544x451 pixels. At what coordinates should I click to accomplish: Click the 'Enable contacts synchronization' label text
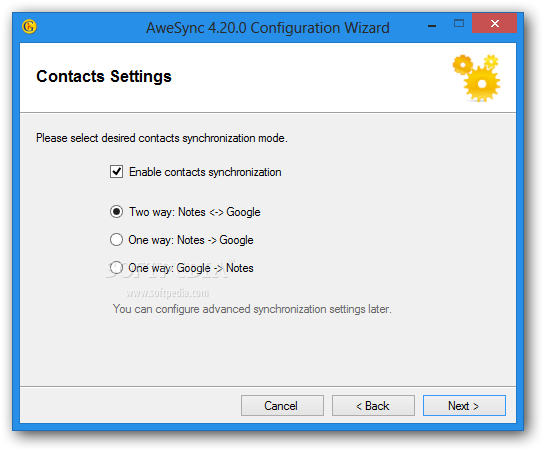pos(205,172)
